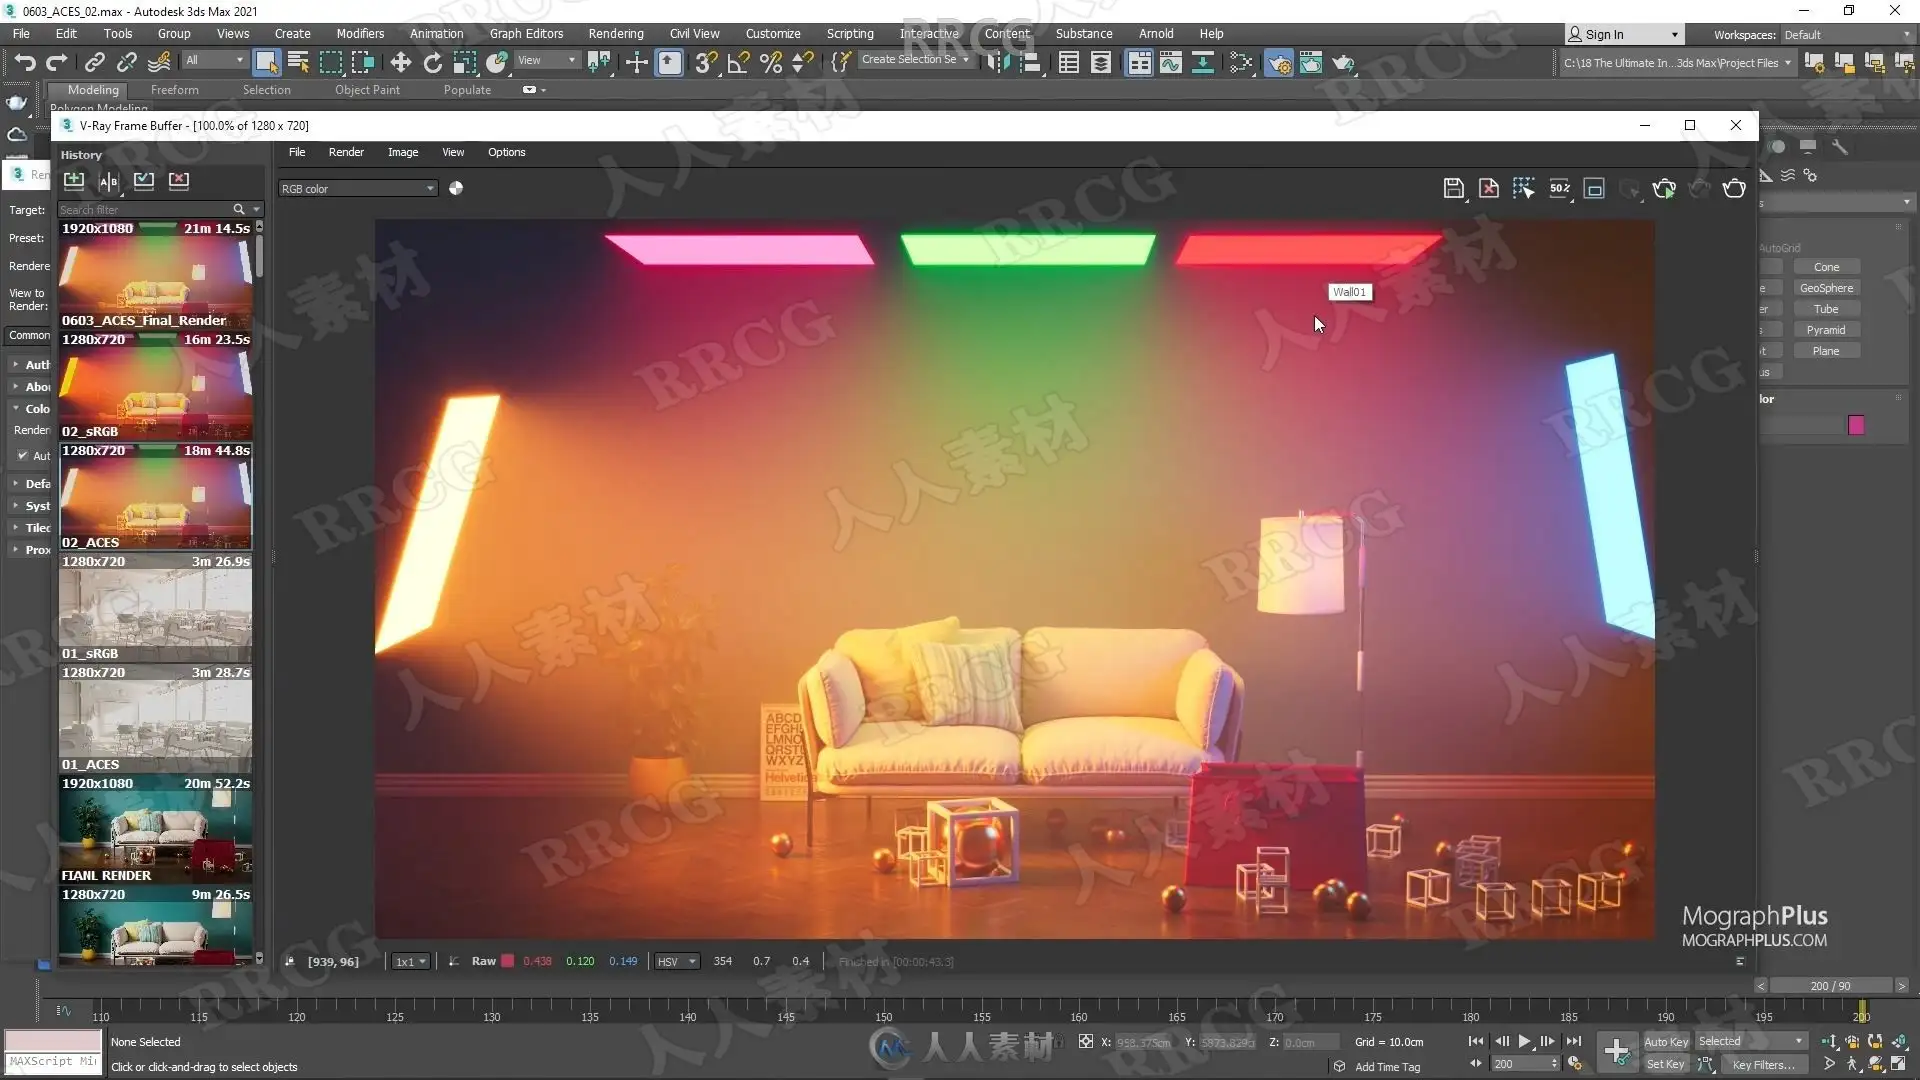Image resolution: width=1920 pixels, height=1080 pixels.
Task: Open the Rendering menu
Action: point(615,34)
